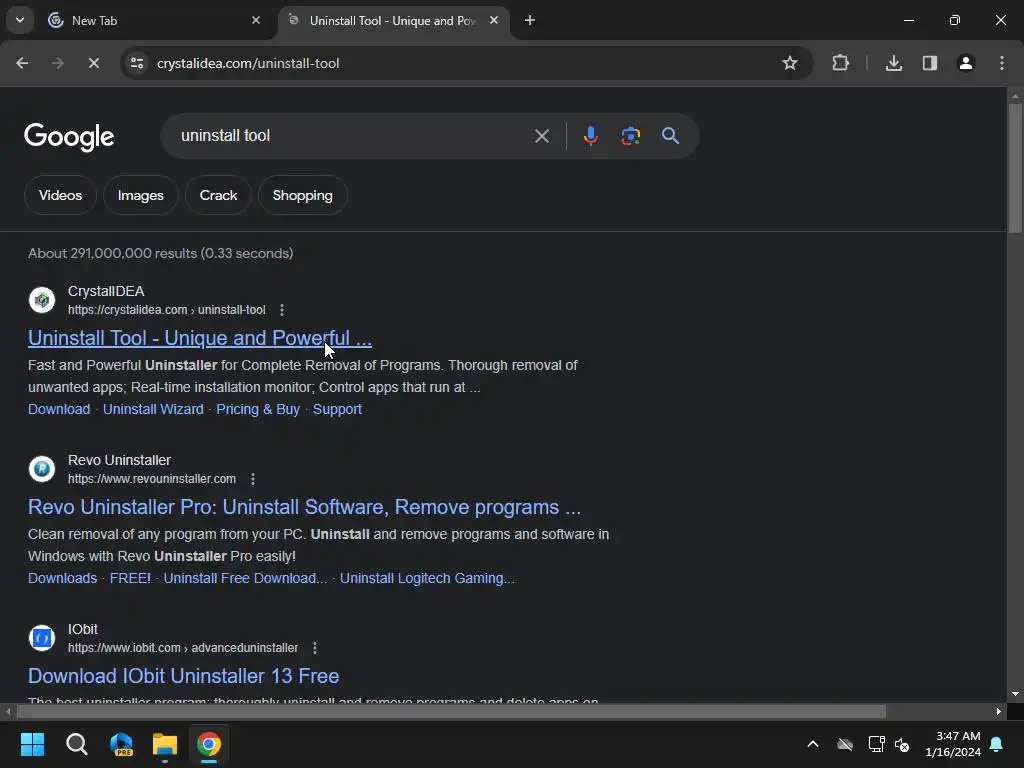
Task: Open Windows taskbar search
Action: coord(76,744)
